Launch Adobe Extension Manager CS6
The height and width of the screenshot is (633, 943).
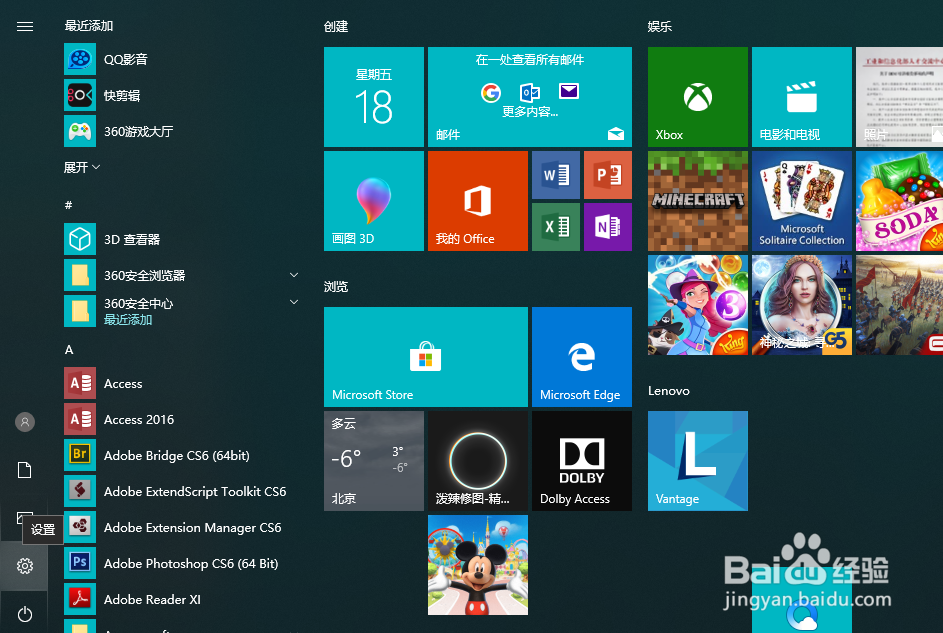[x=180, y=528]
